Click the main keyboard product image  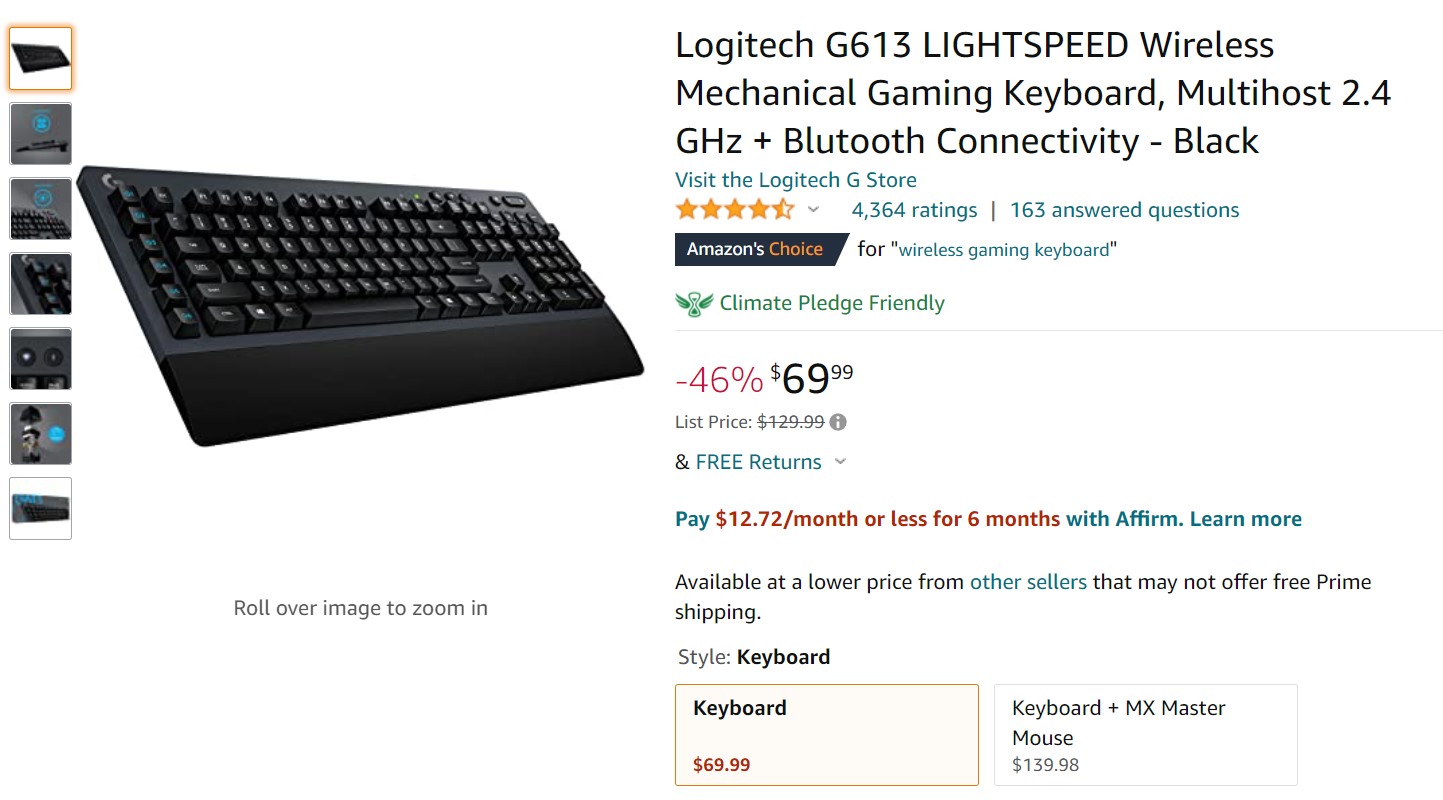[360, 300]
